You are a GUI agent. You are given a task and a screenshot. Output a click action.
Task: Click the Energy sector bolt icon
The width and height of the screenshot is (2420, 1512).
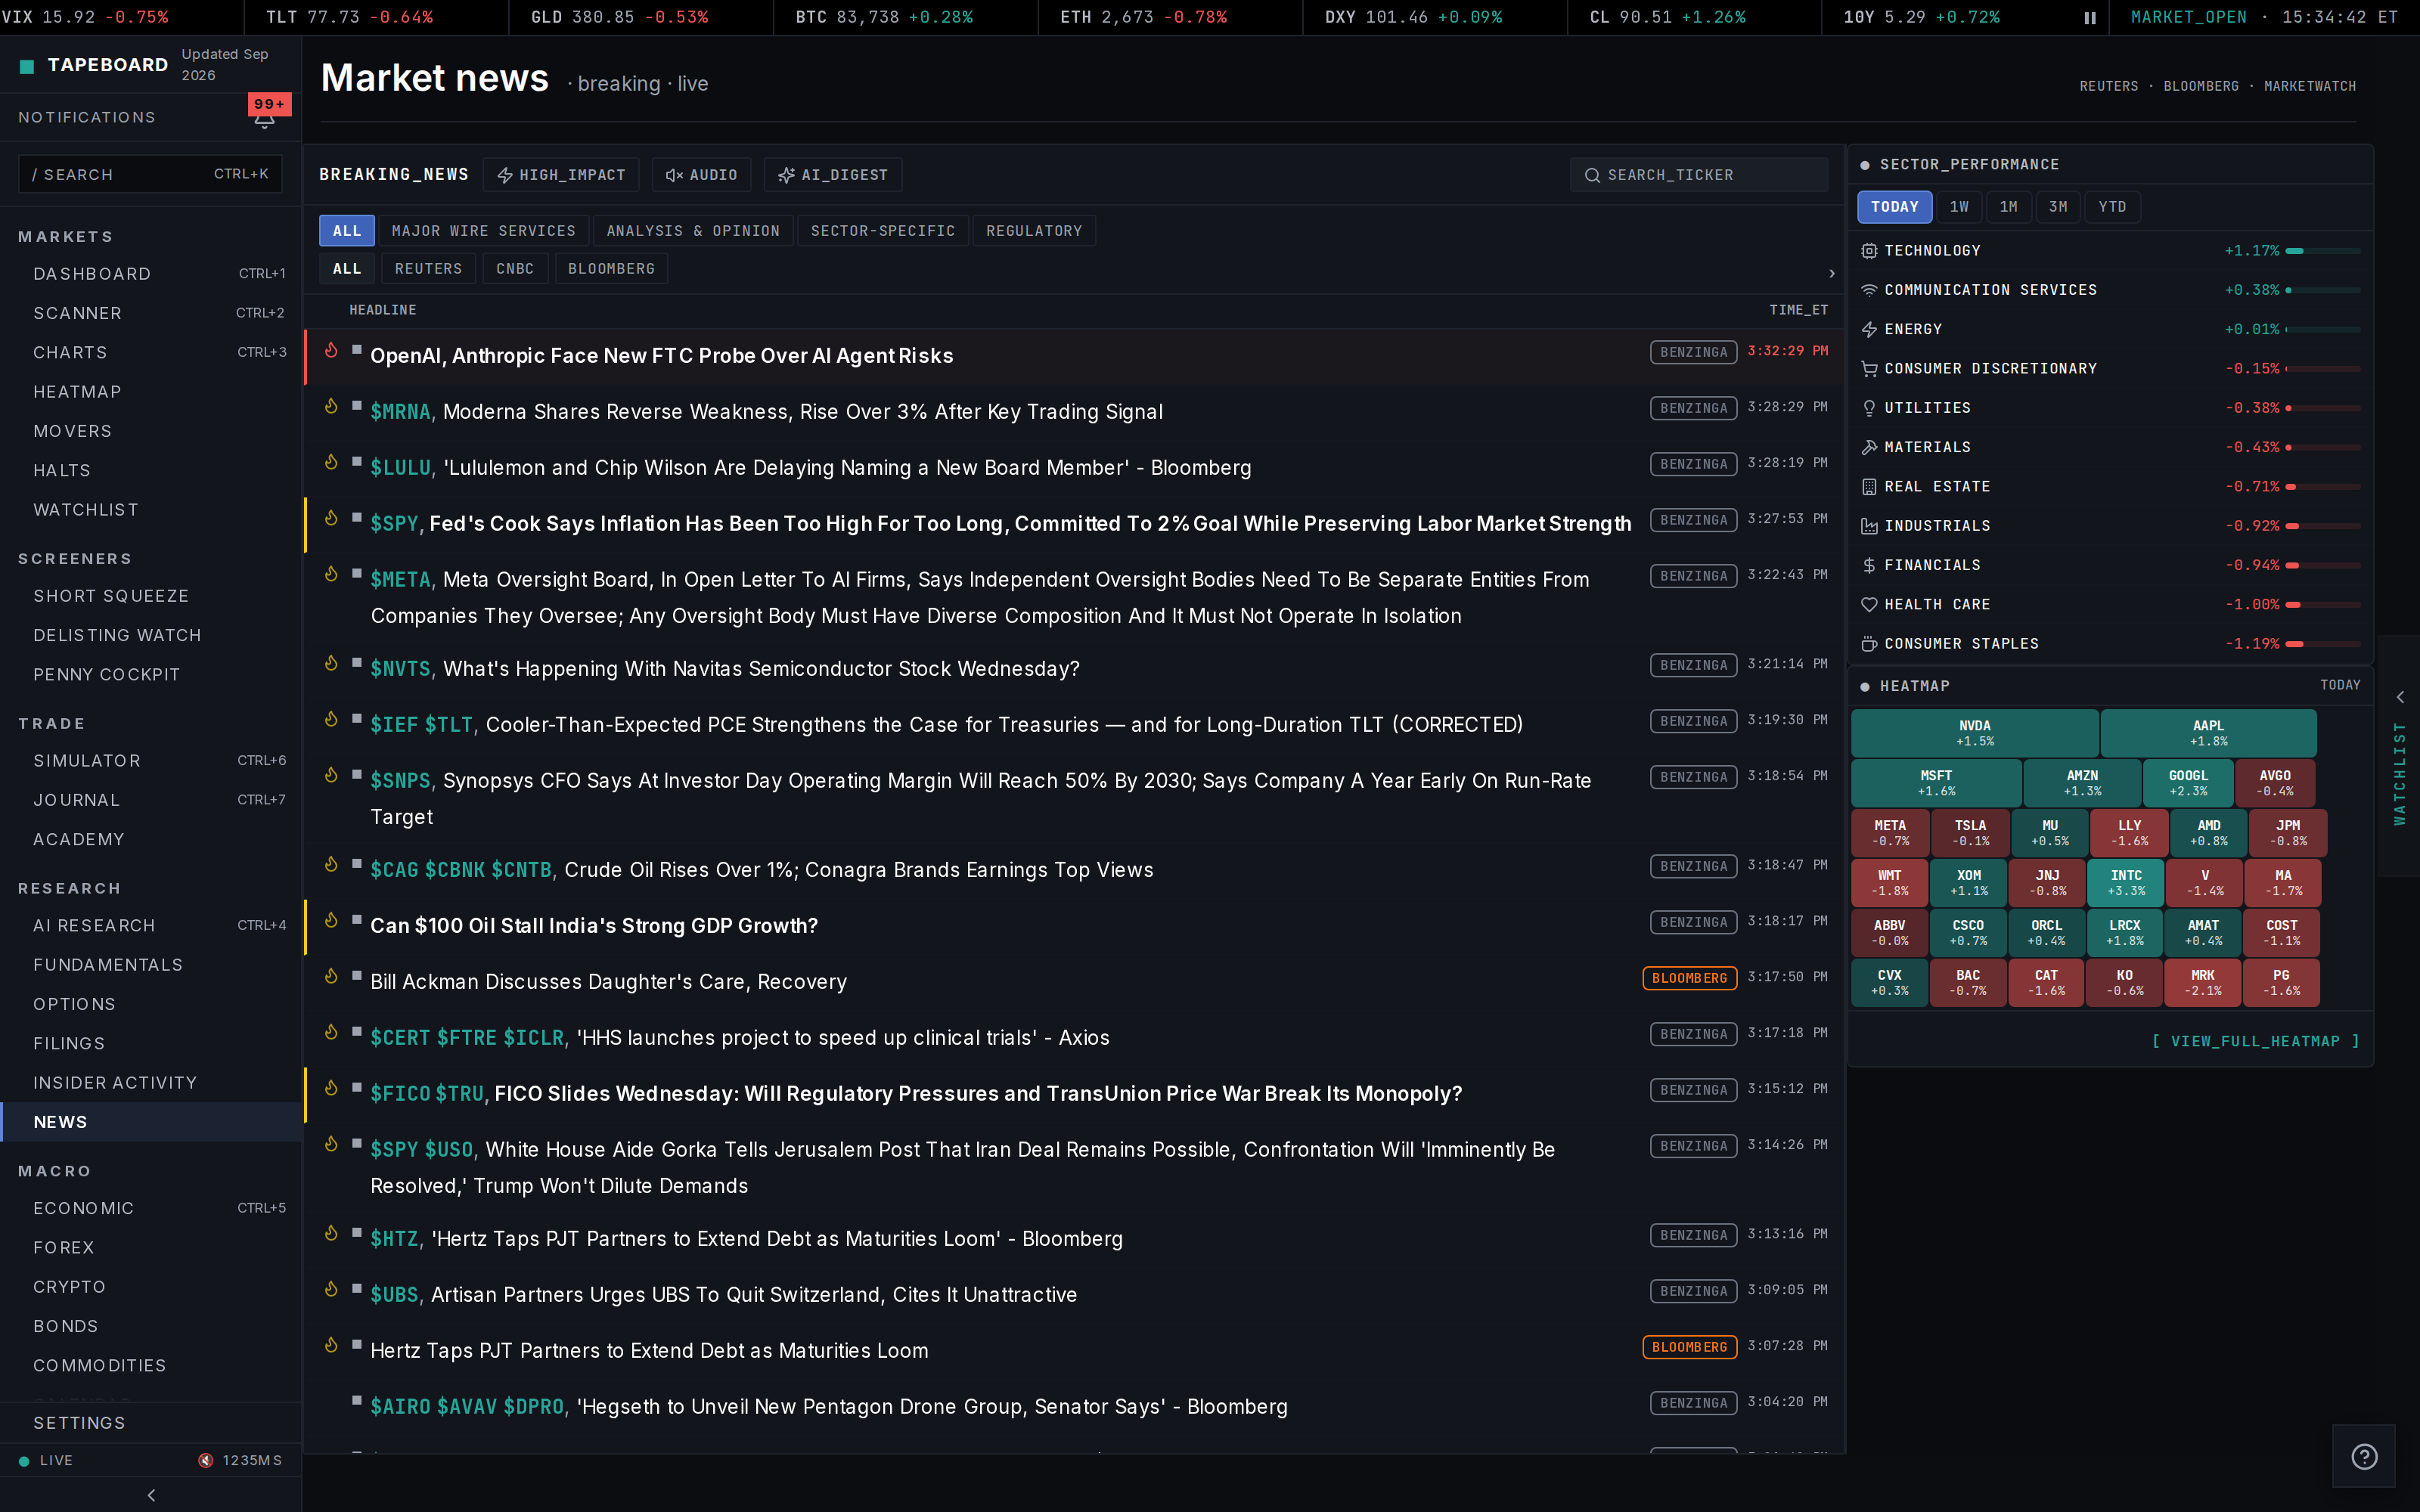click(x=1868, y=329)
